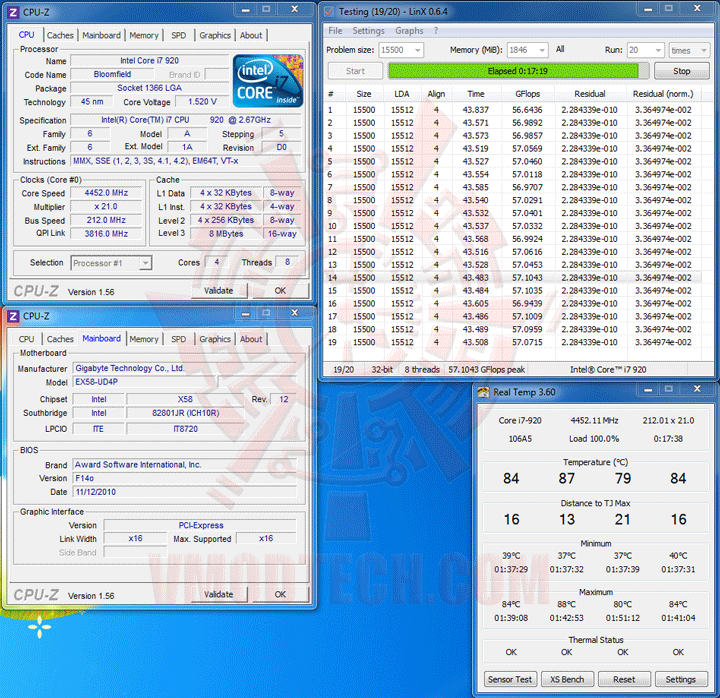Open About tab in lower CPU-Z window
Image resolution: width=720 pixels, height=698 pixels.
pos(251,339)
